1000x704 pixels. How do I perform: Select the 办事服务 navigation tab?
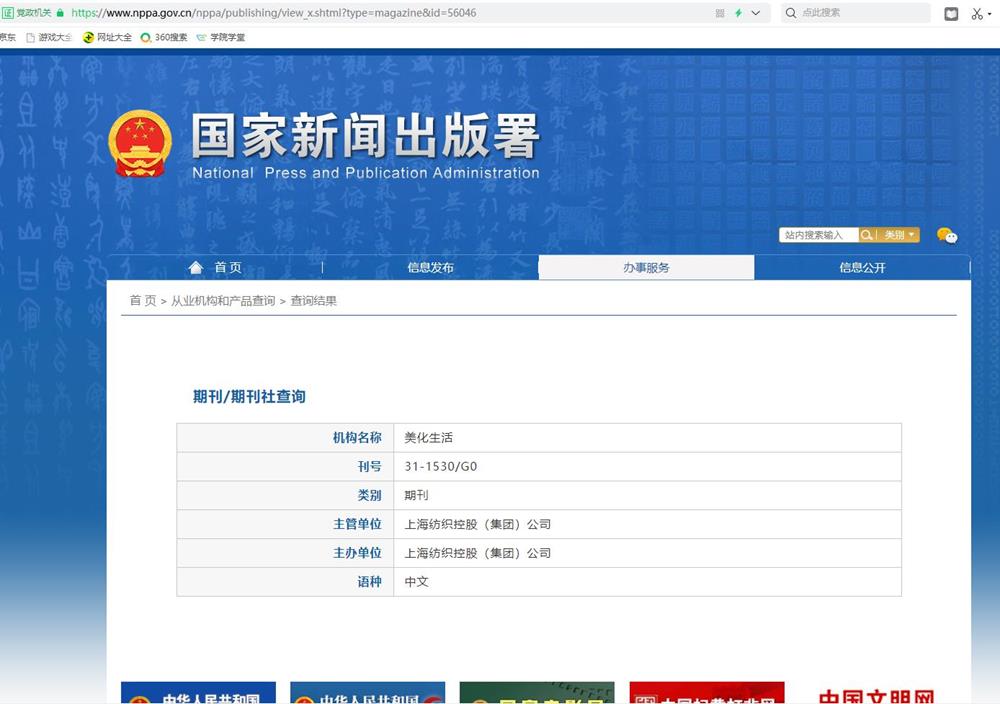(646, 267)
